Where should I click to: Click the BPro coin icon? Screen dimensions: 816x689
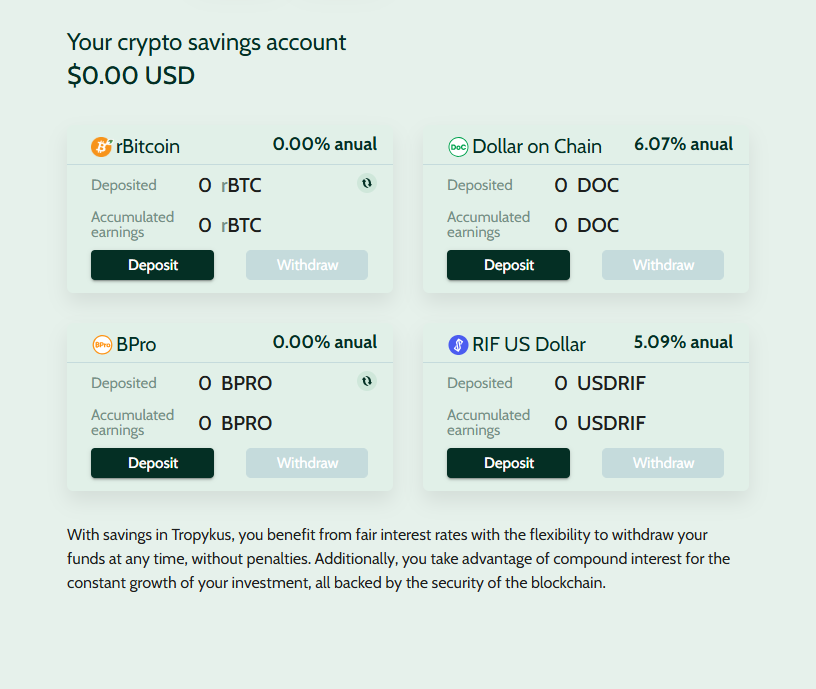(101, 345)
